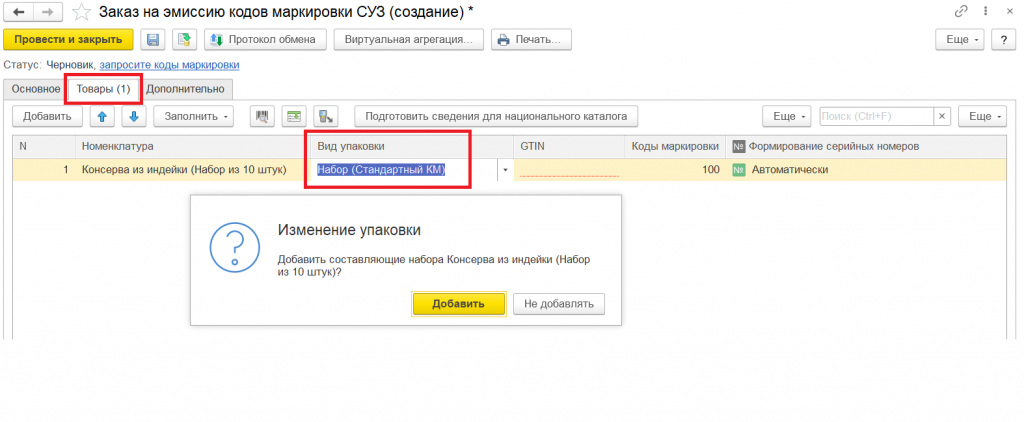Click the Вид упаковки column header
This screenshot has height=422, width=1024.
click(x=412, y=146)
